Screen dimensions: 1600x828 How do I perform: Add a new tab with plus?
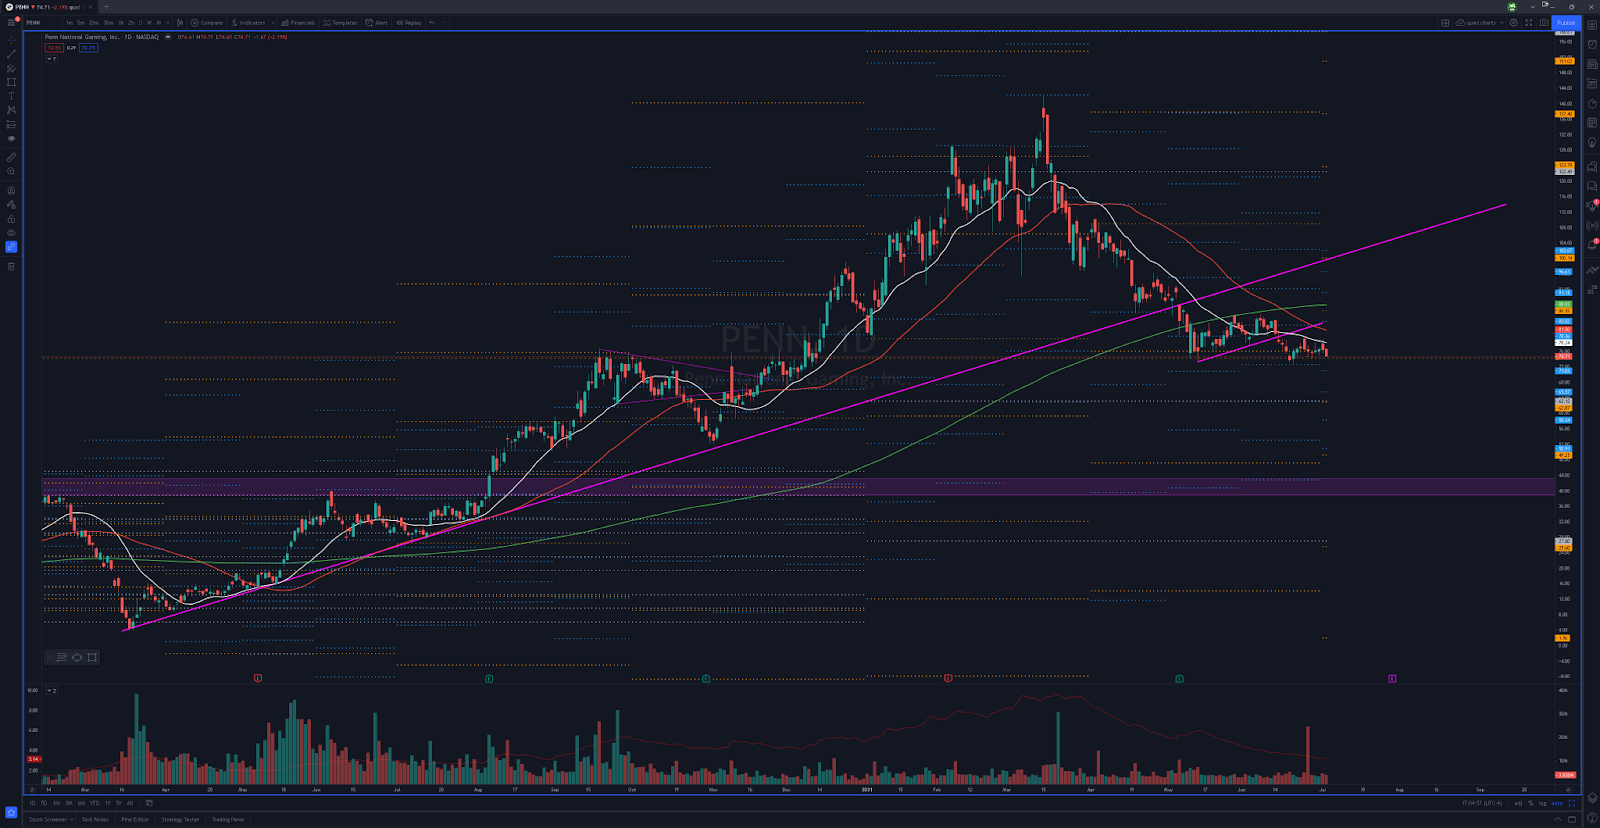106,7
